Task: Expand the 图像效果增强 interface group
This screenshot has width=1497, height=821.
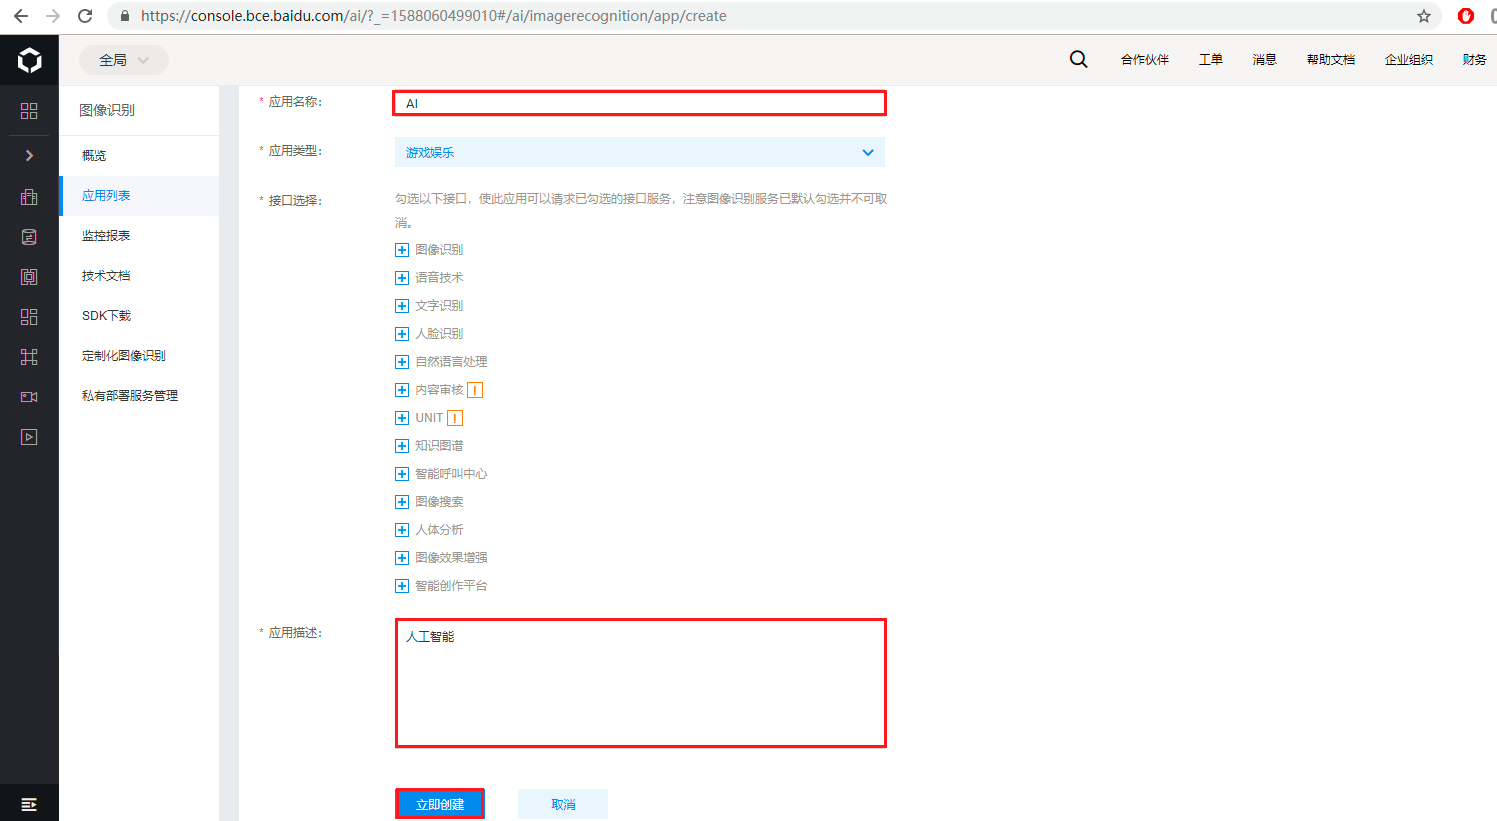Action: 402,558
